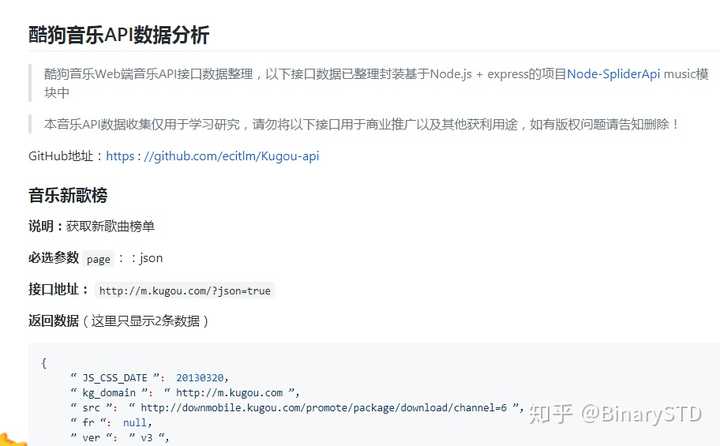720x446 pixels.
Task: Click the inline code tag 'page'
Action: [98, 260]
